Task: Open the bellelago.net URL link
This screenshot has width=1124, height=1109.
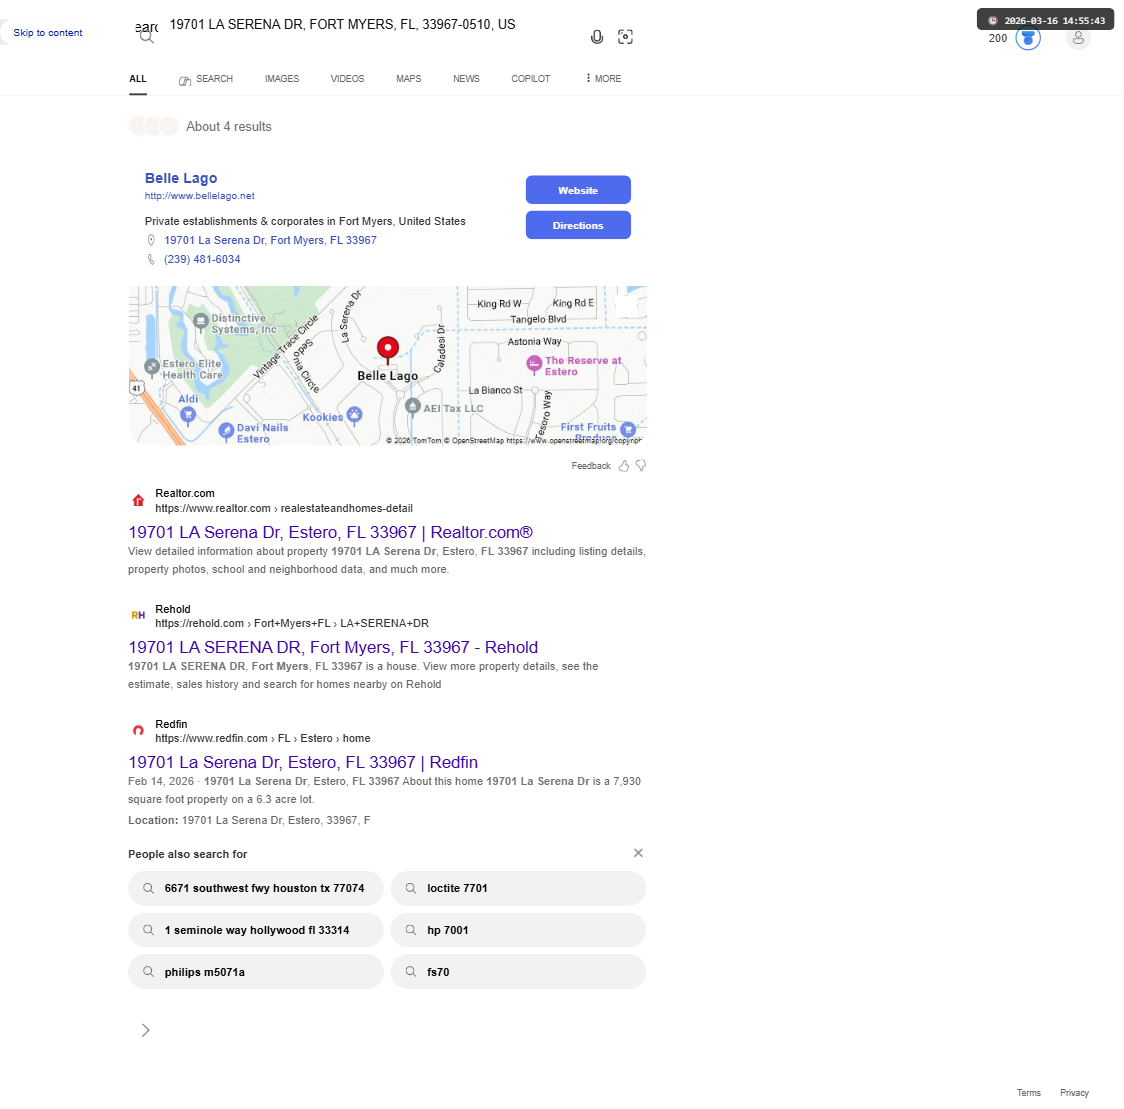Action: point(199,196)
